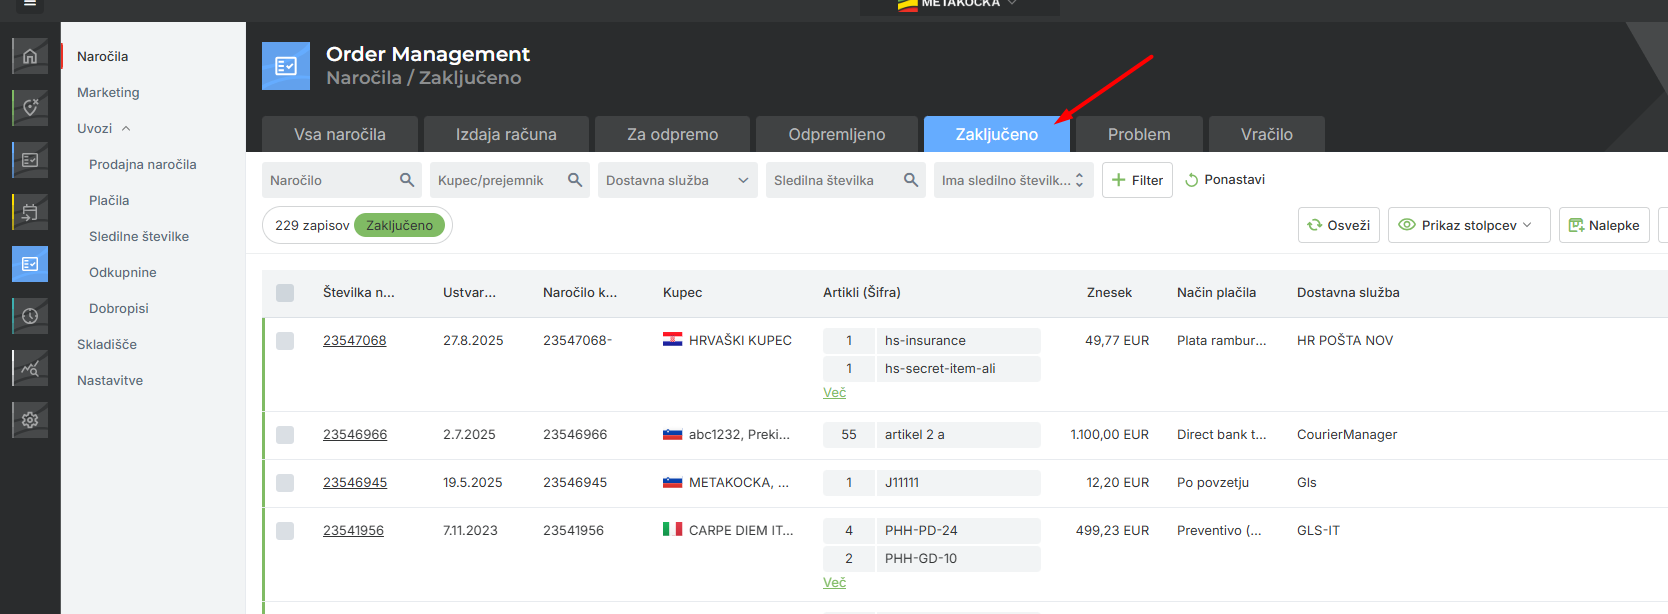The height and width of the screenshot is (614, 1668).
Task: Open the Dostavna služba dropdown
Action: click(x=678, y=180)
